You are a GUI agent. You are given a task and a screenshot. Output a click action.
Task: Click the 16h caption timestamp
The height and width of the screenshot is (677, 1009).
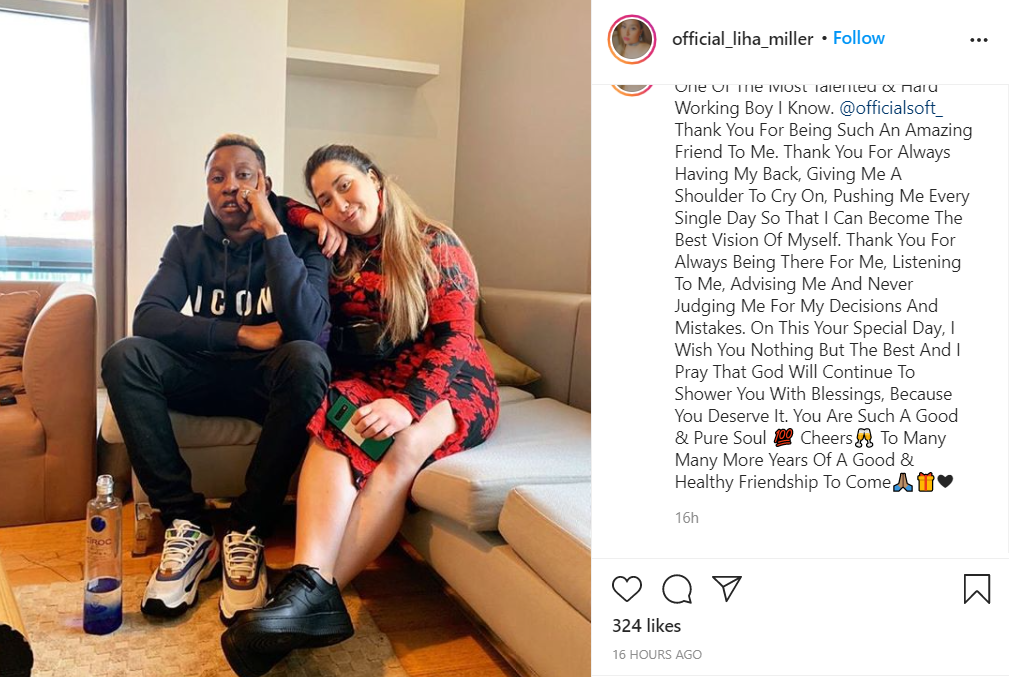(x=687, y=517)
